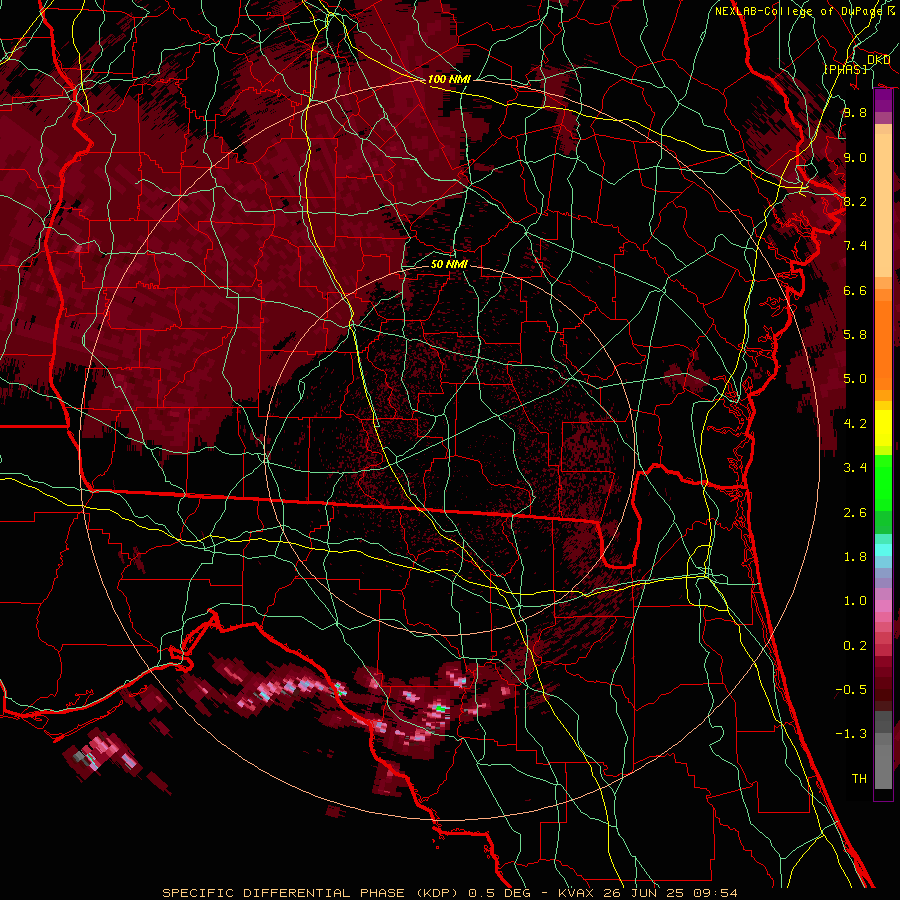Pick the yellow band in the color scale
Image resolution: width=900 pixels, height=900 pixels.
click(883, 428)
